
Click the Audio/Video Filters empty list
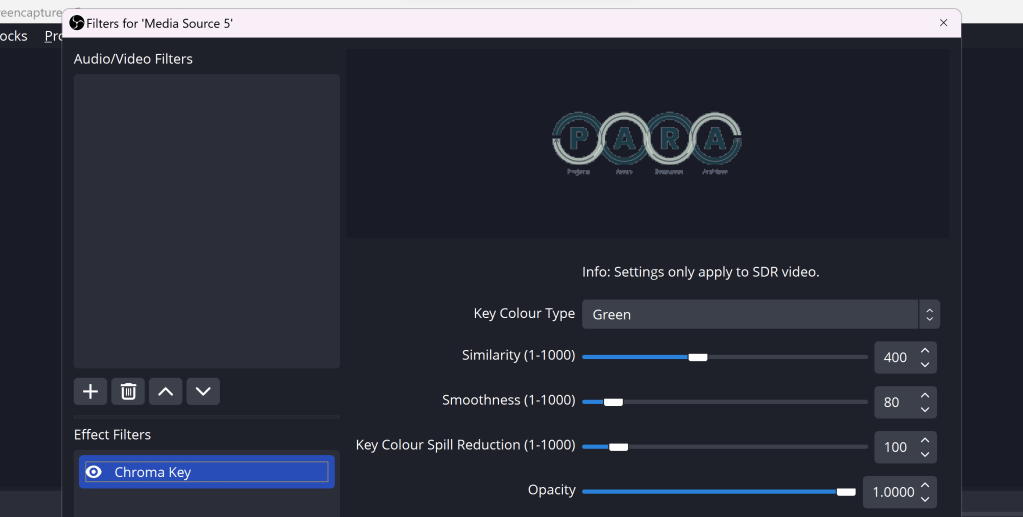pos(207,221)
